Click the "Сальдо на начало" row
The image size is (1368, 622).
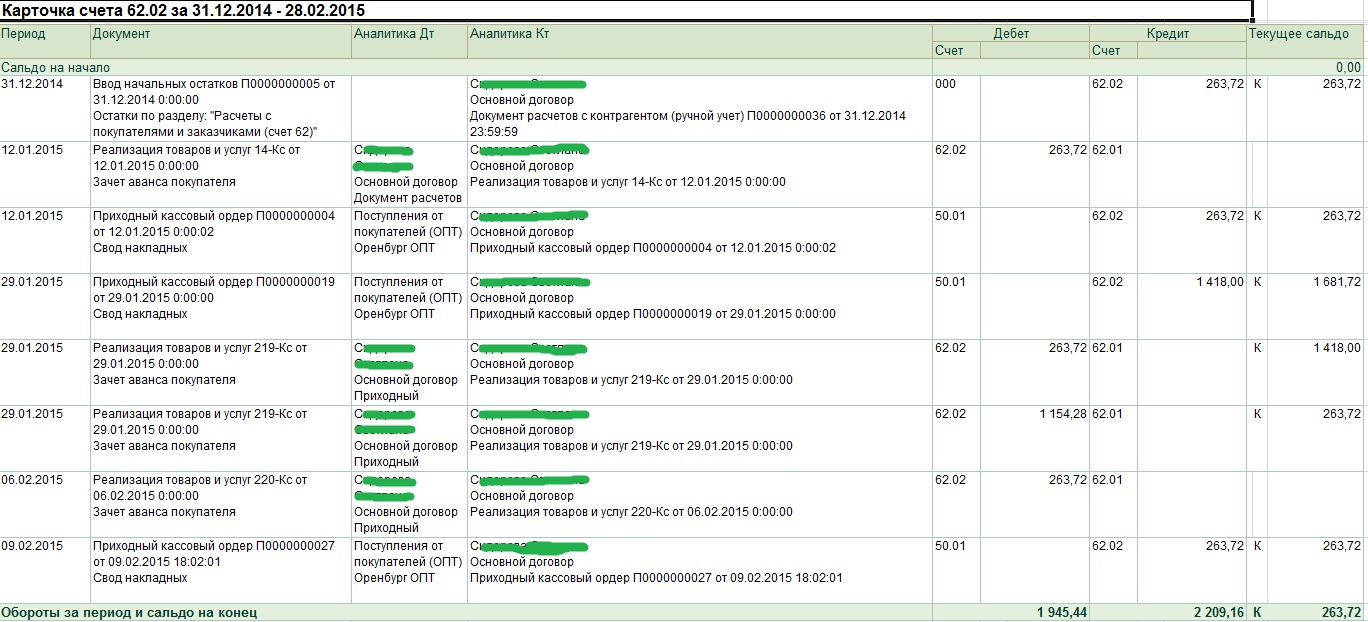[x=683, y=67]
